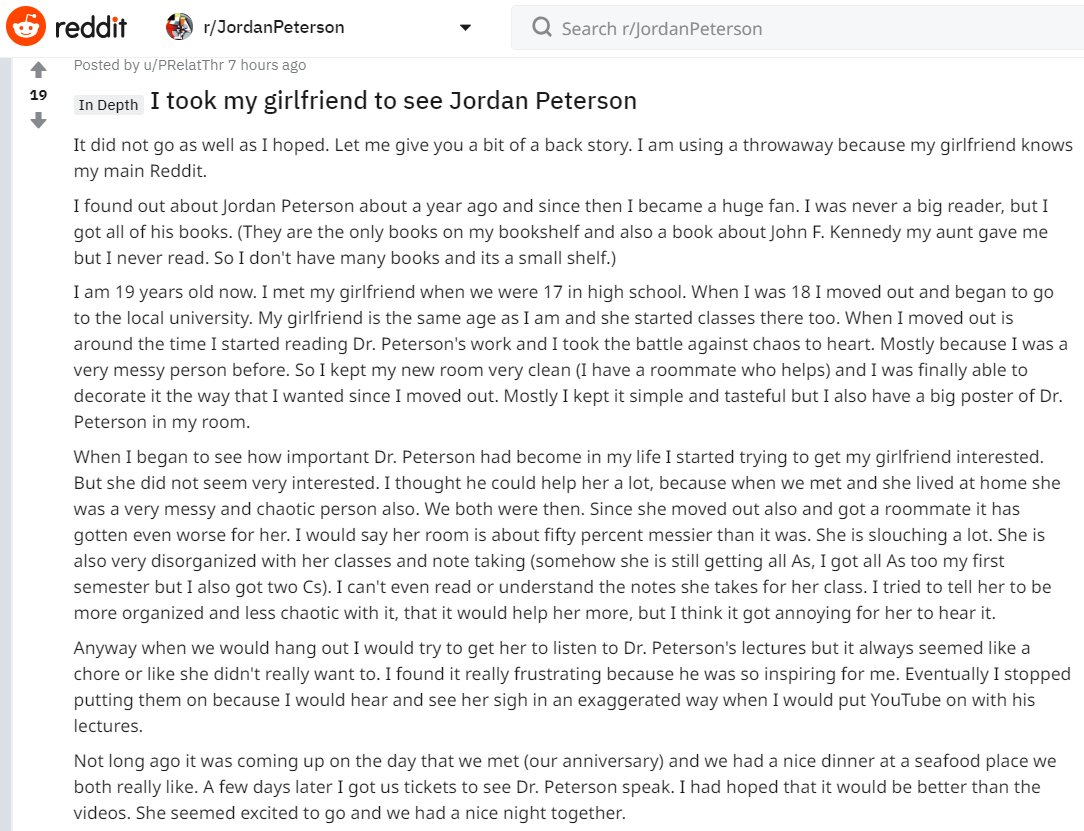Screen dimensions: 1084x831
Task: Click the Reddit Snoo logo icon
Action: (26, 27)
